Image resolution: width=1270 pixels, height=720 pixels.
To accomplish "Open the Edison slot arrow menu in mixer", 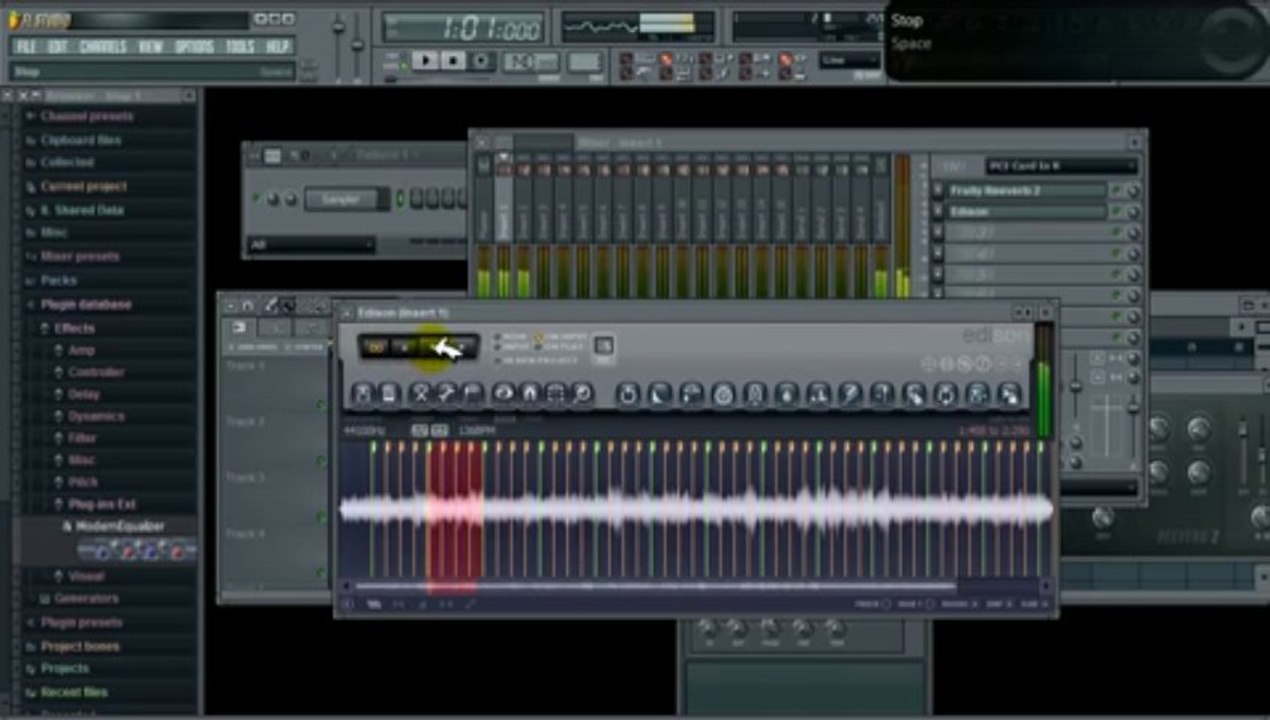I will (x=937, y=211).
